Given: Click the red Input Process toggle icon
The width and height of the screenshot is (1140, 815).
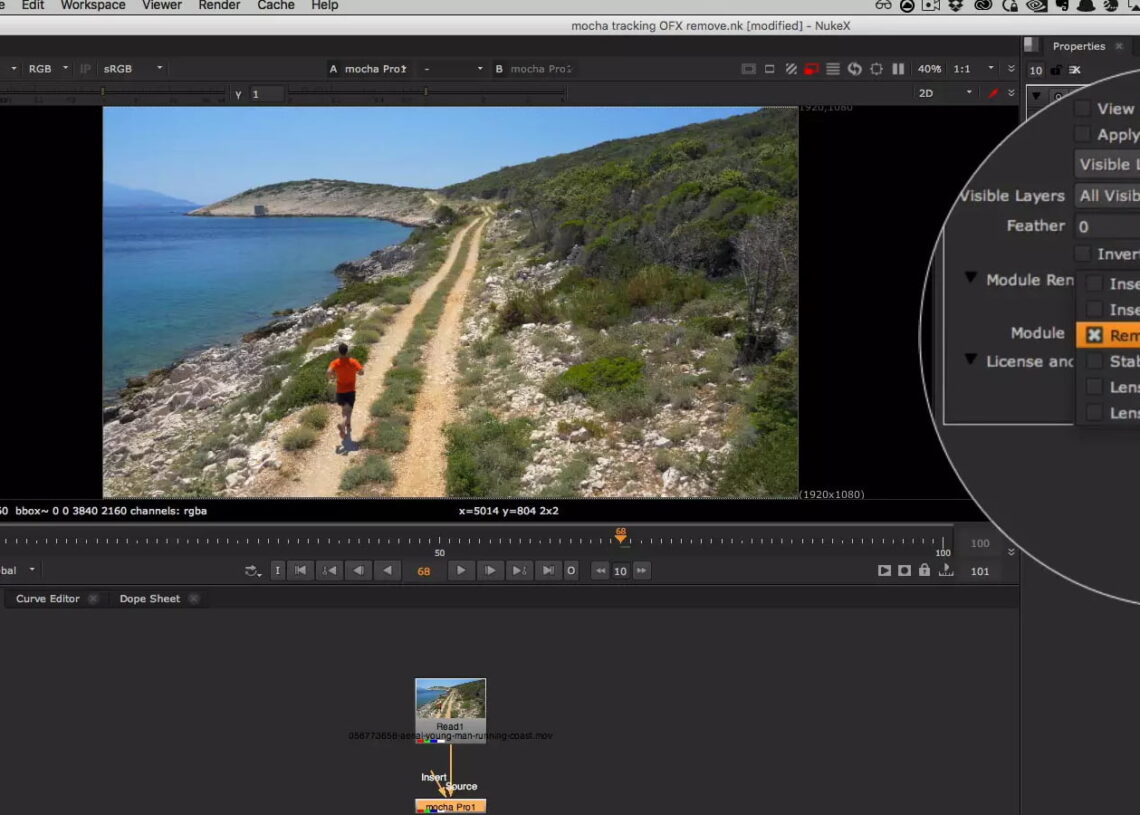Looking at the screenshot, I should (810, 69).
